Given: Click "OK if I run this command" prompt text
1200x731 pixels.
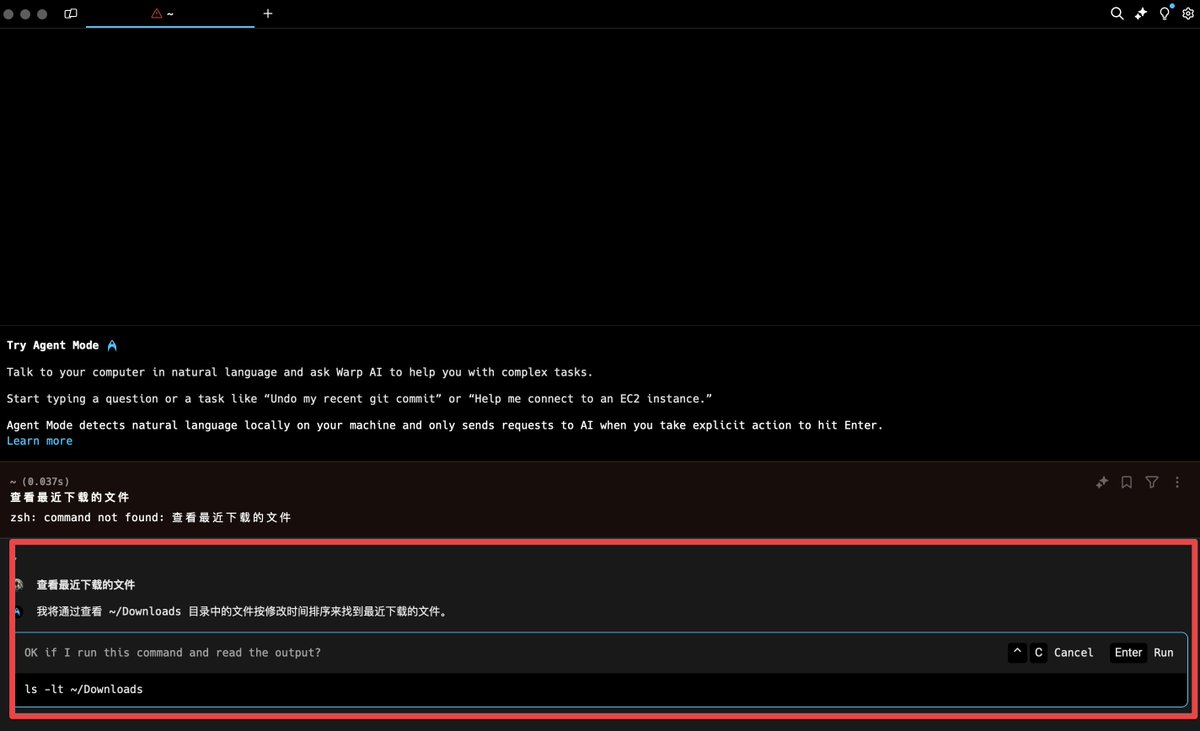Looking at the screenshot, I should [173, 652].
